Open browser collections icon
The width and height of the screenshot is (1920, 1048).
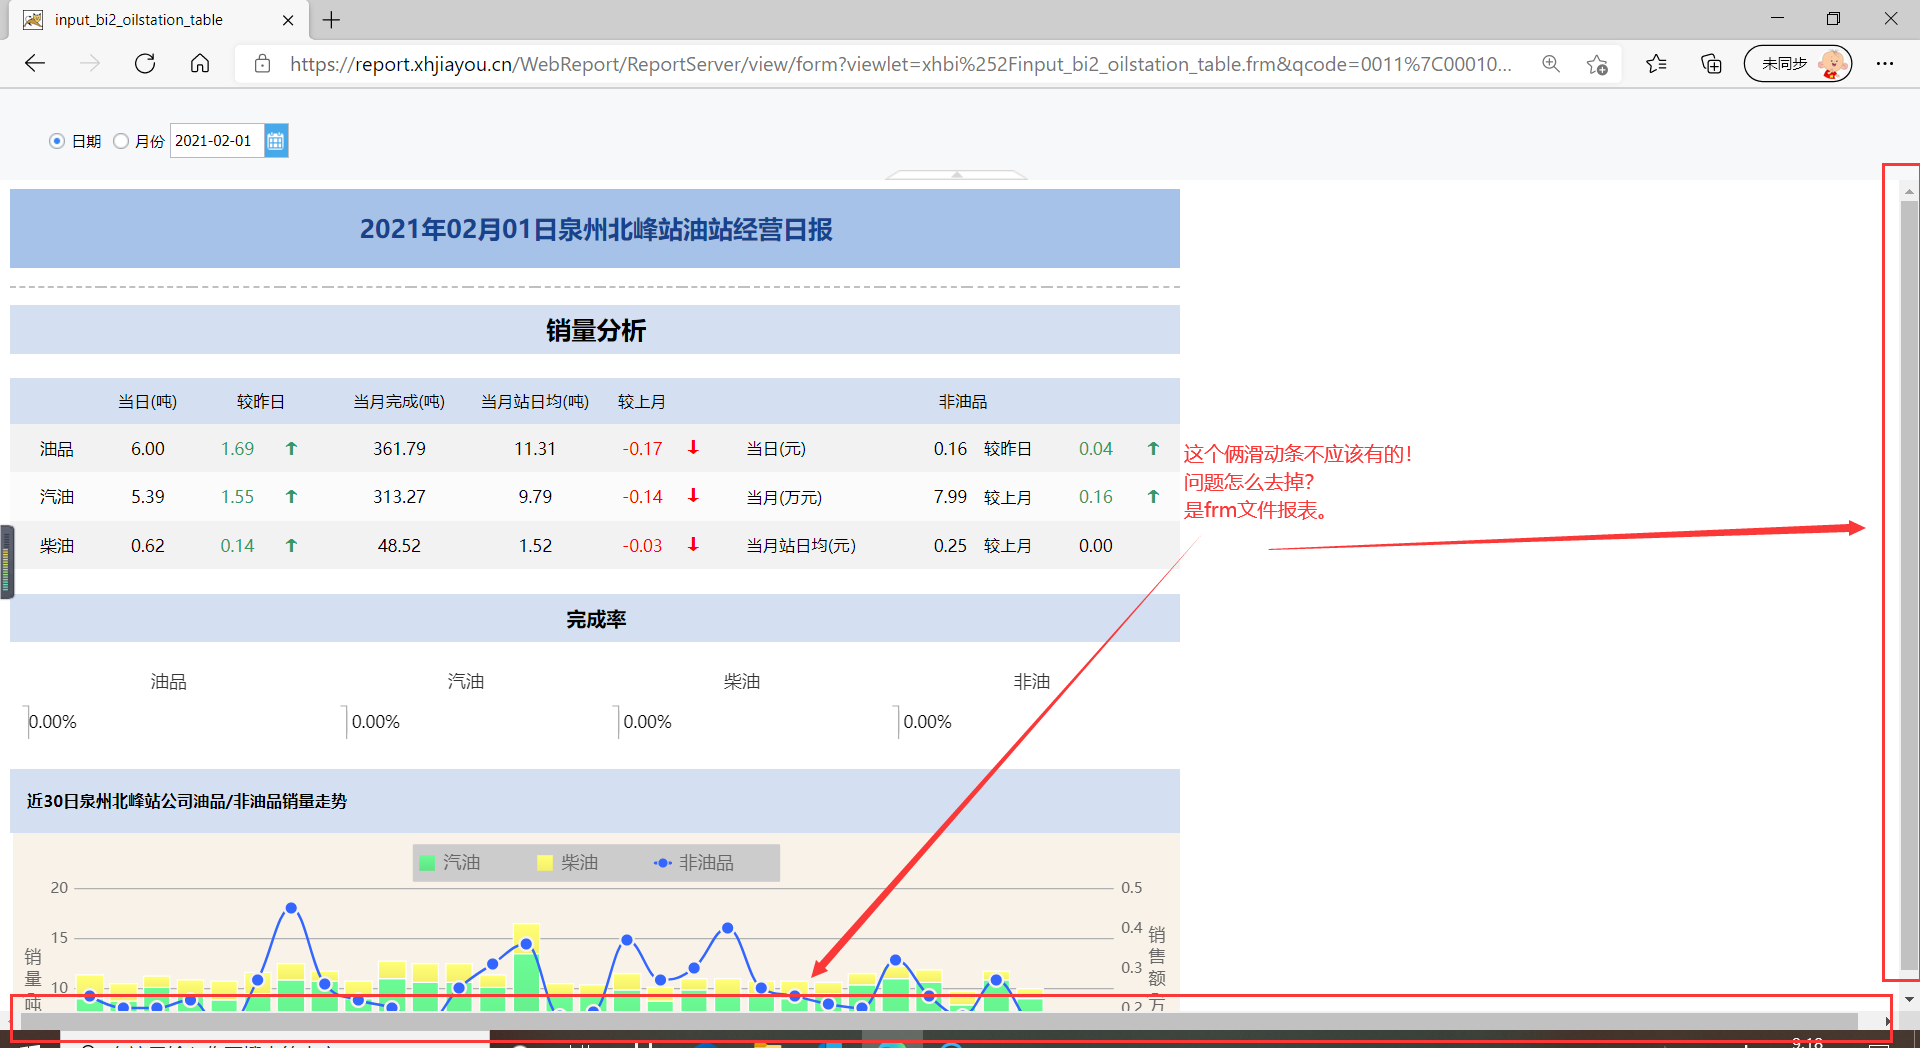tap(1711, 64)
